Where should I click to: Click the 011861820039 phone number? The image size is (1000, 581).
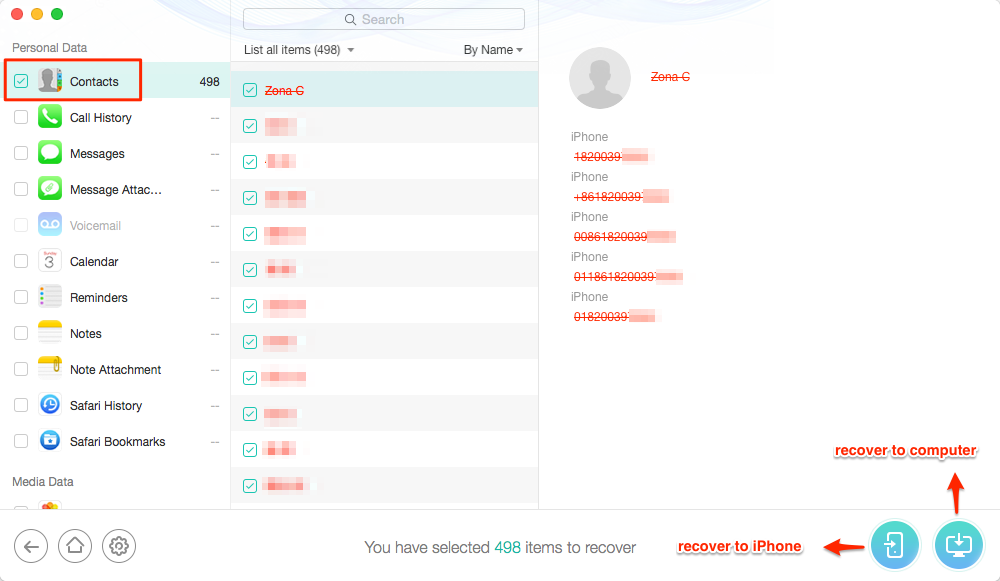coord(628,277)
